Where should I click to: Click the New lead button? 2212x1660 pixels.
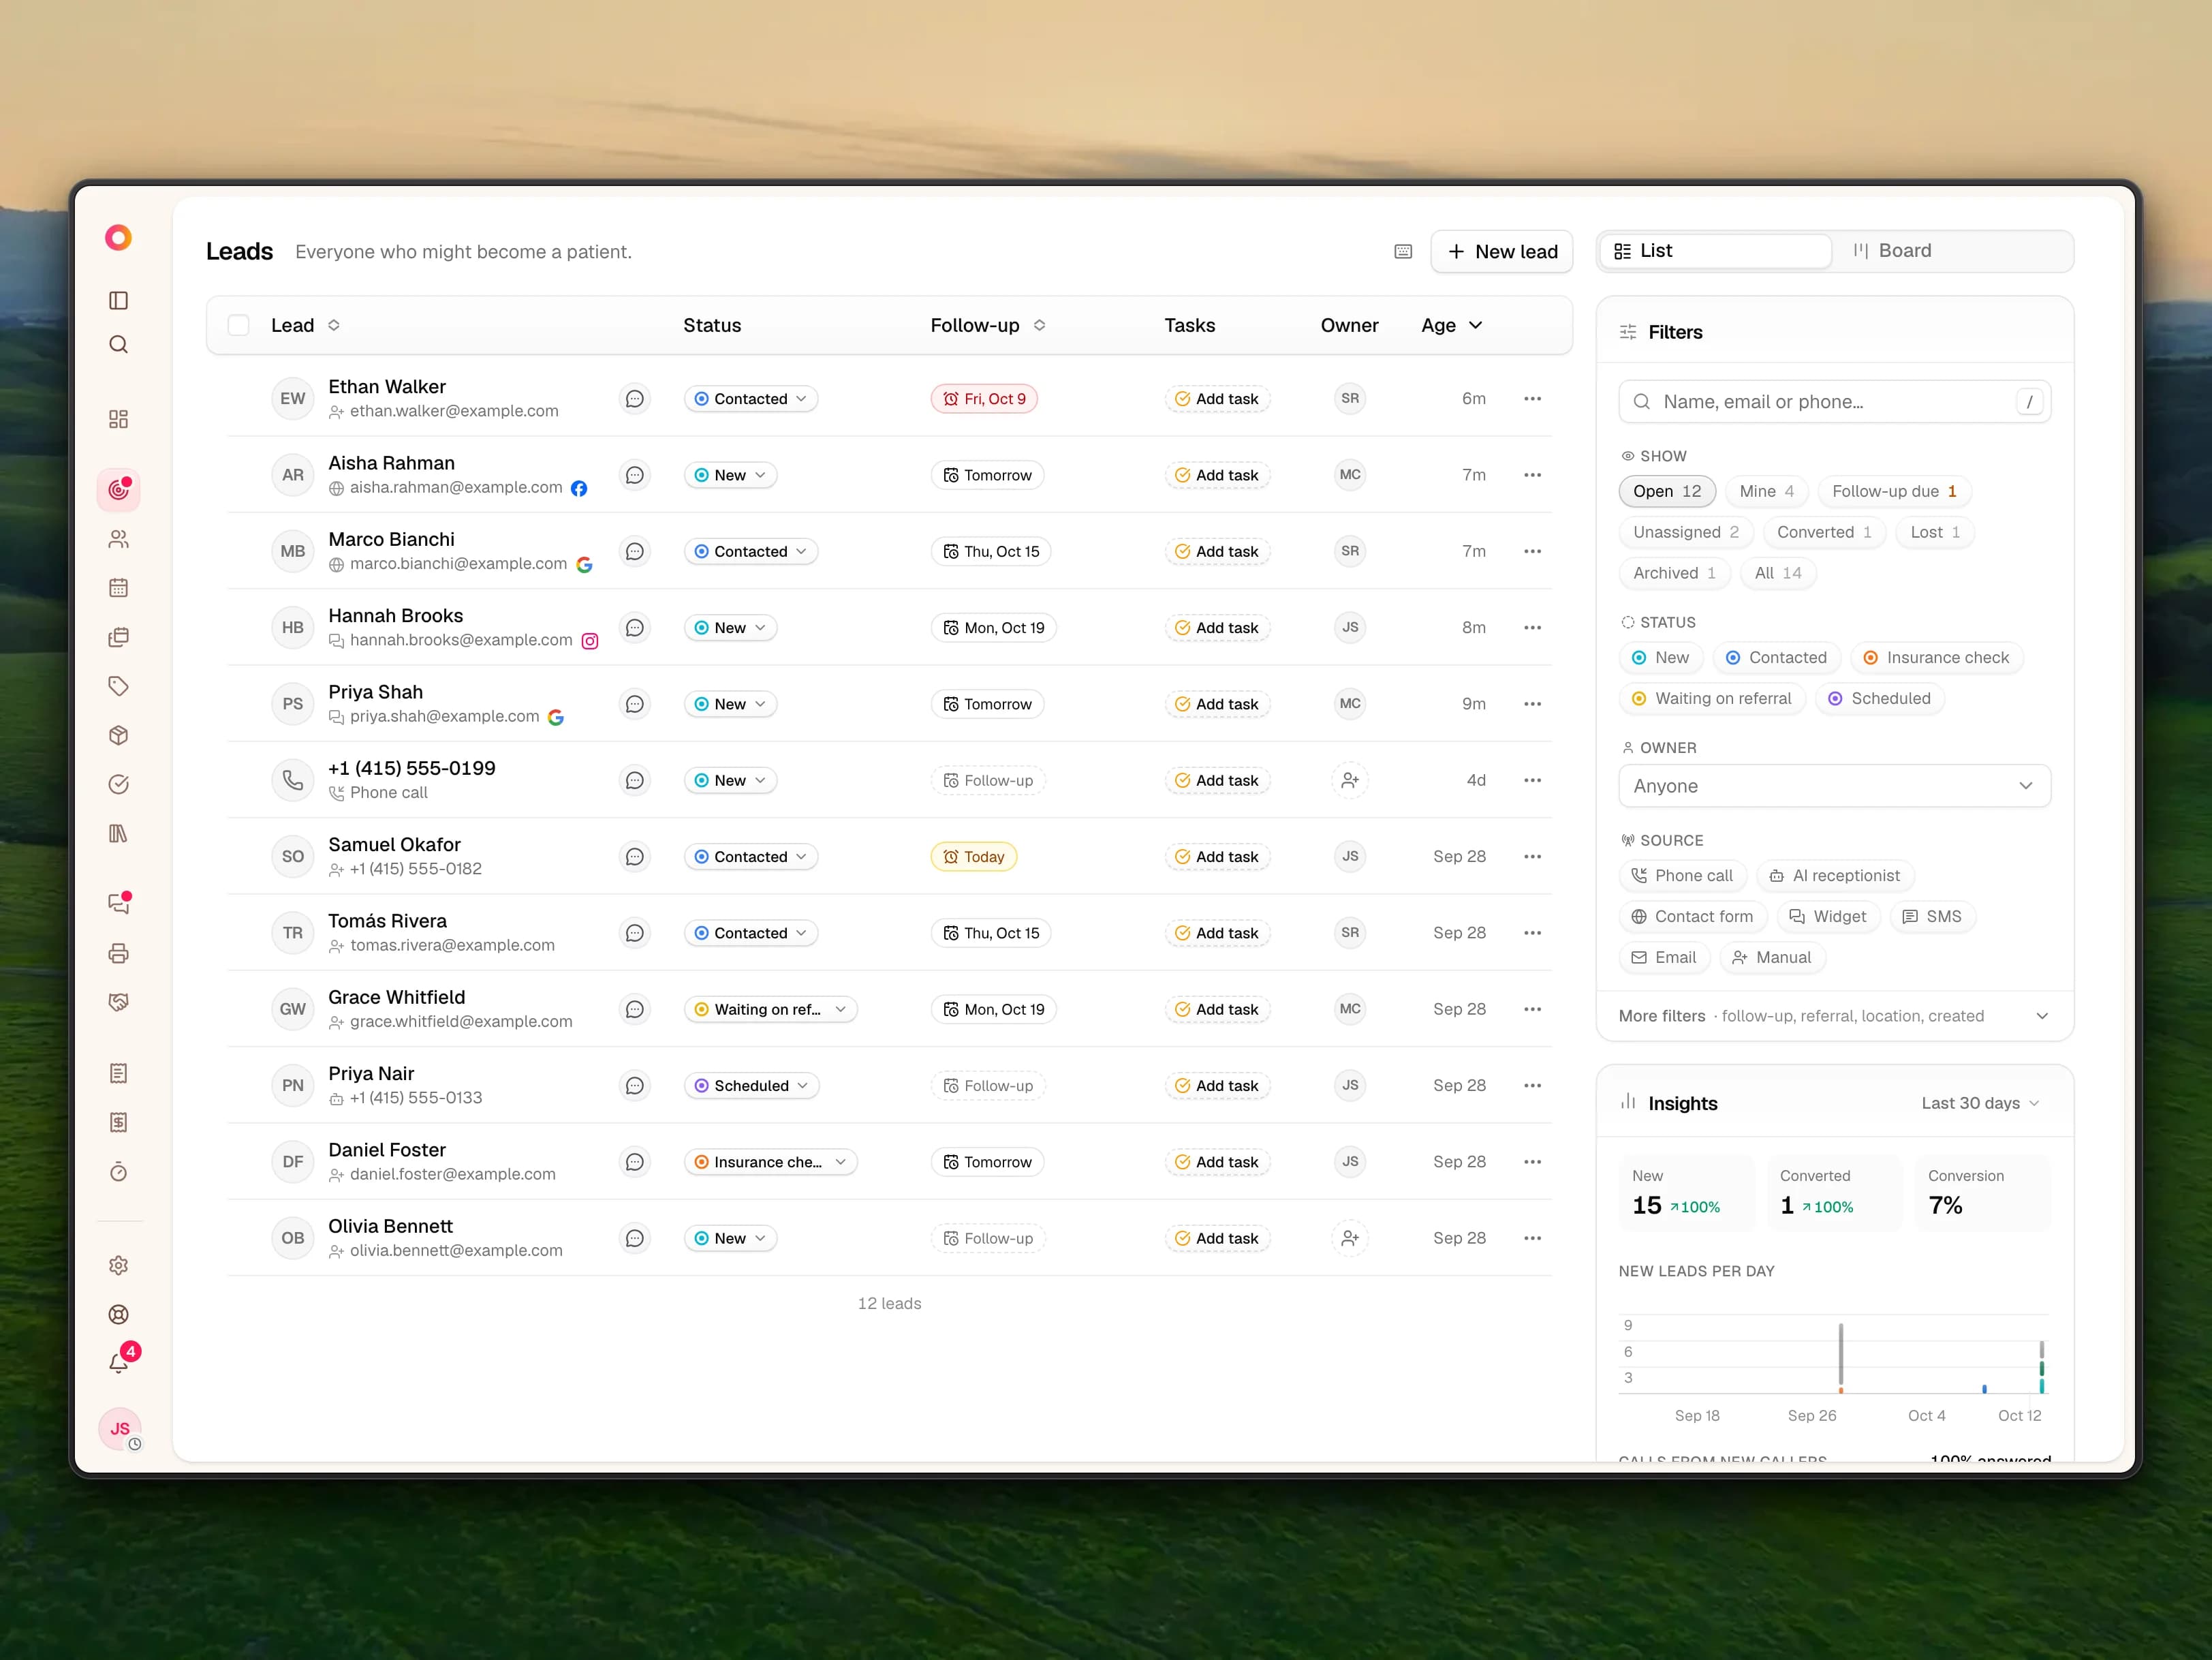(1501, 252)
